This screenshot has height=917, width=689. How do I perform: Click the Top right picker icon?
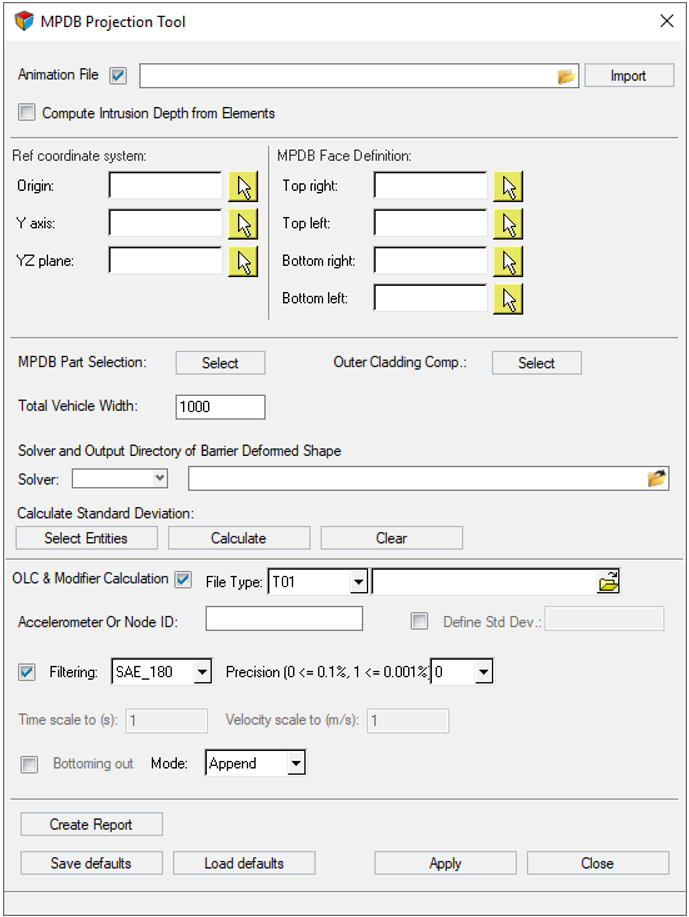(508, 186)
